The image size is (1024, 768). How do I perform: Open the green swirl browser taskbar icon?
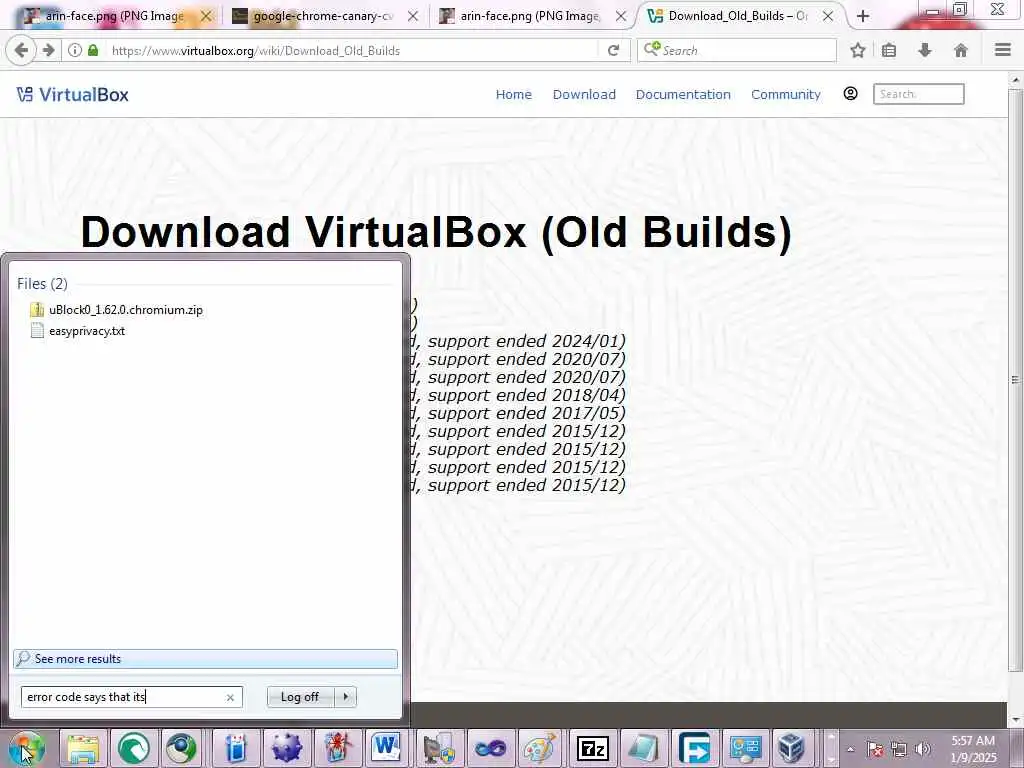(x=134, y=748)
